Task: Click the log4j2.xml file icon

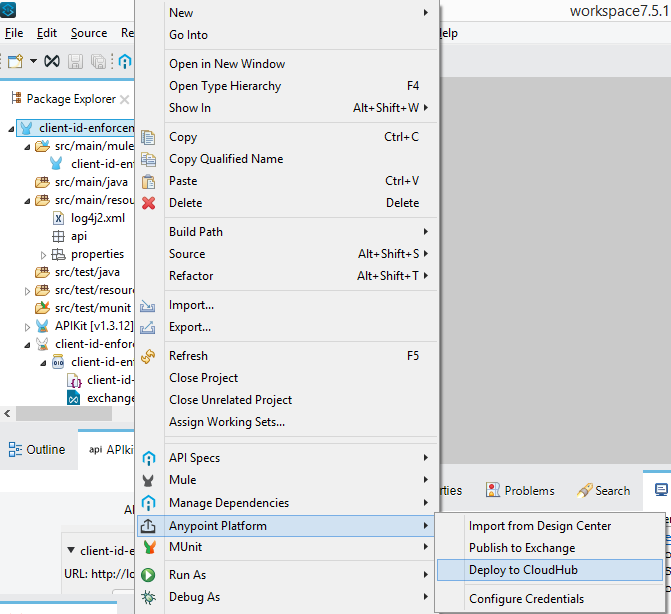Action: (59, 218)
